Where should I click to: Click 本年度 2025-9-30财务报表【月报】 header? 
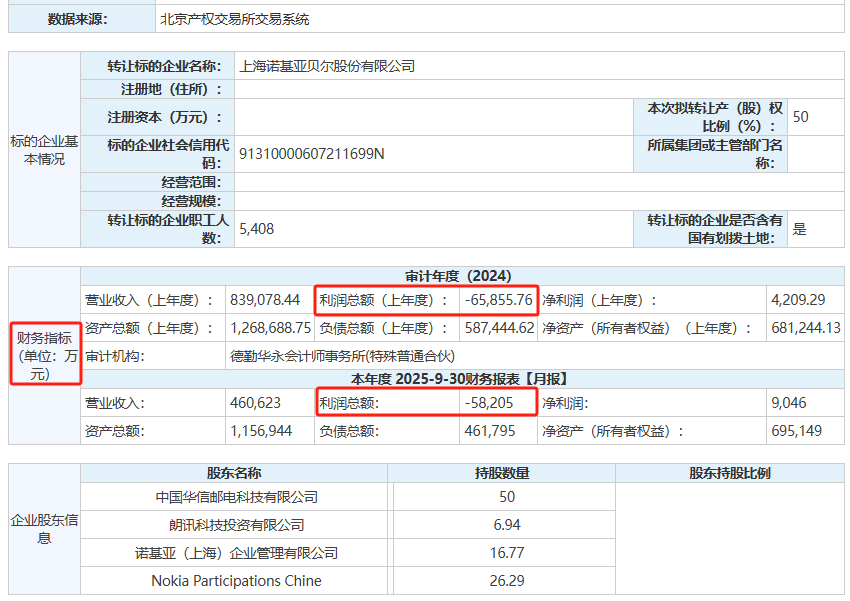click(461, 379)
